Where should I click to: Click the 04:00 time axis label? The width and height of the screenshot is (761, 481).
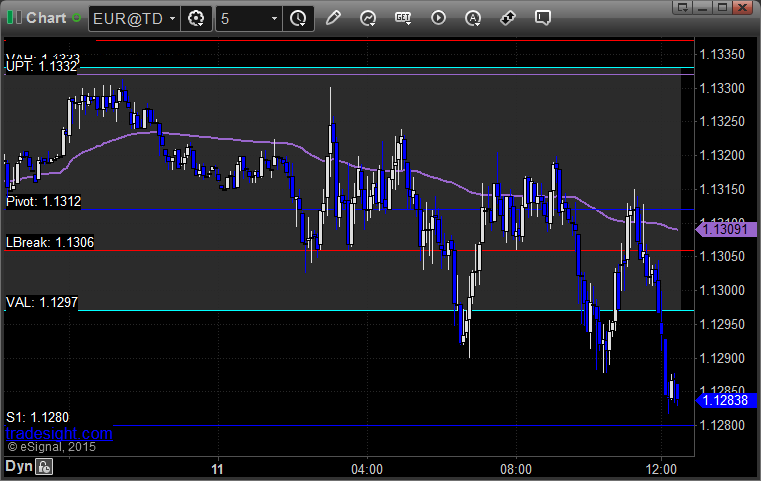pyautogui.click(x=367, y=469)
